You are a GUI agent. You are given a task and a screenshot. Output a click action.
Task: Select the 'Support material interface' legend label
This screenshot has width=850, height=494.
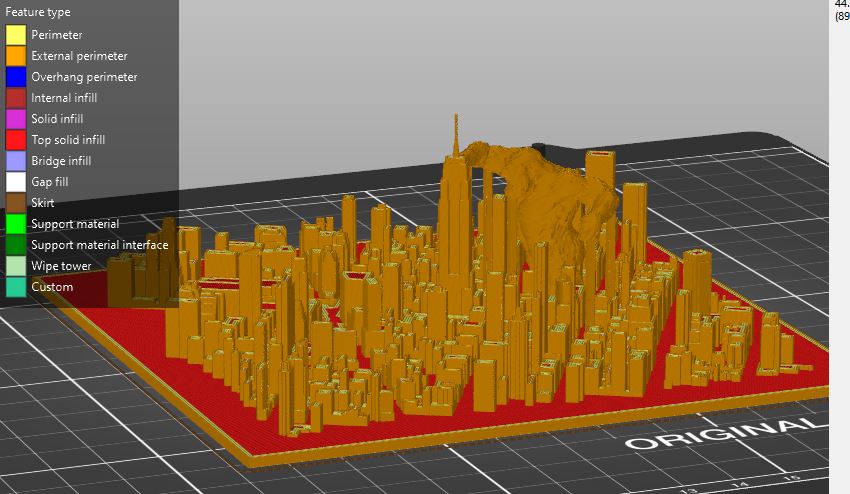[x=100, y=245]
